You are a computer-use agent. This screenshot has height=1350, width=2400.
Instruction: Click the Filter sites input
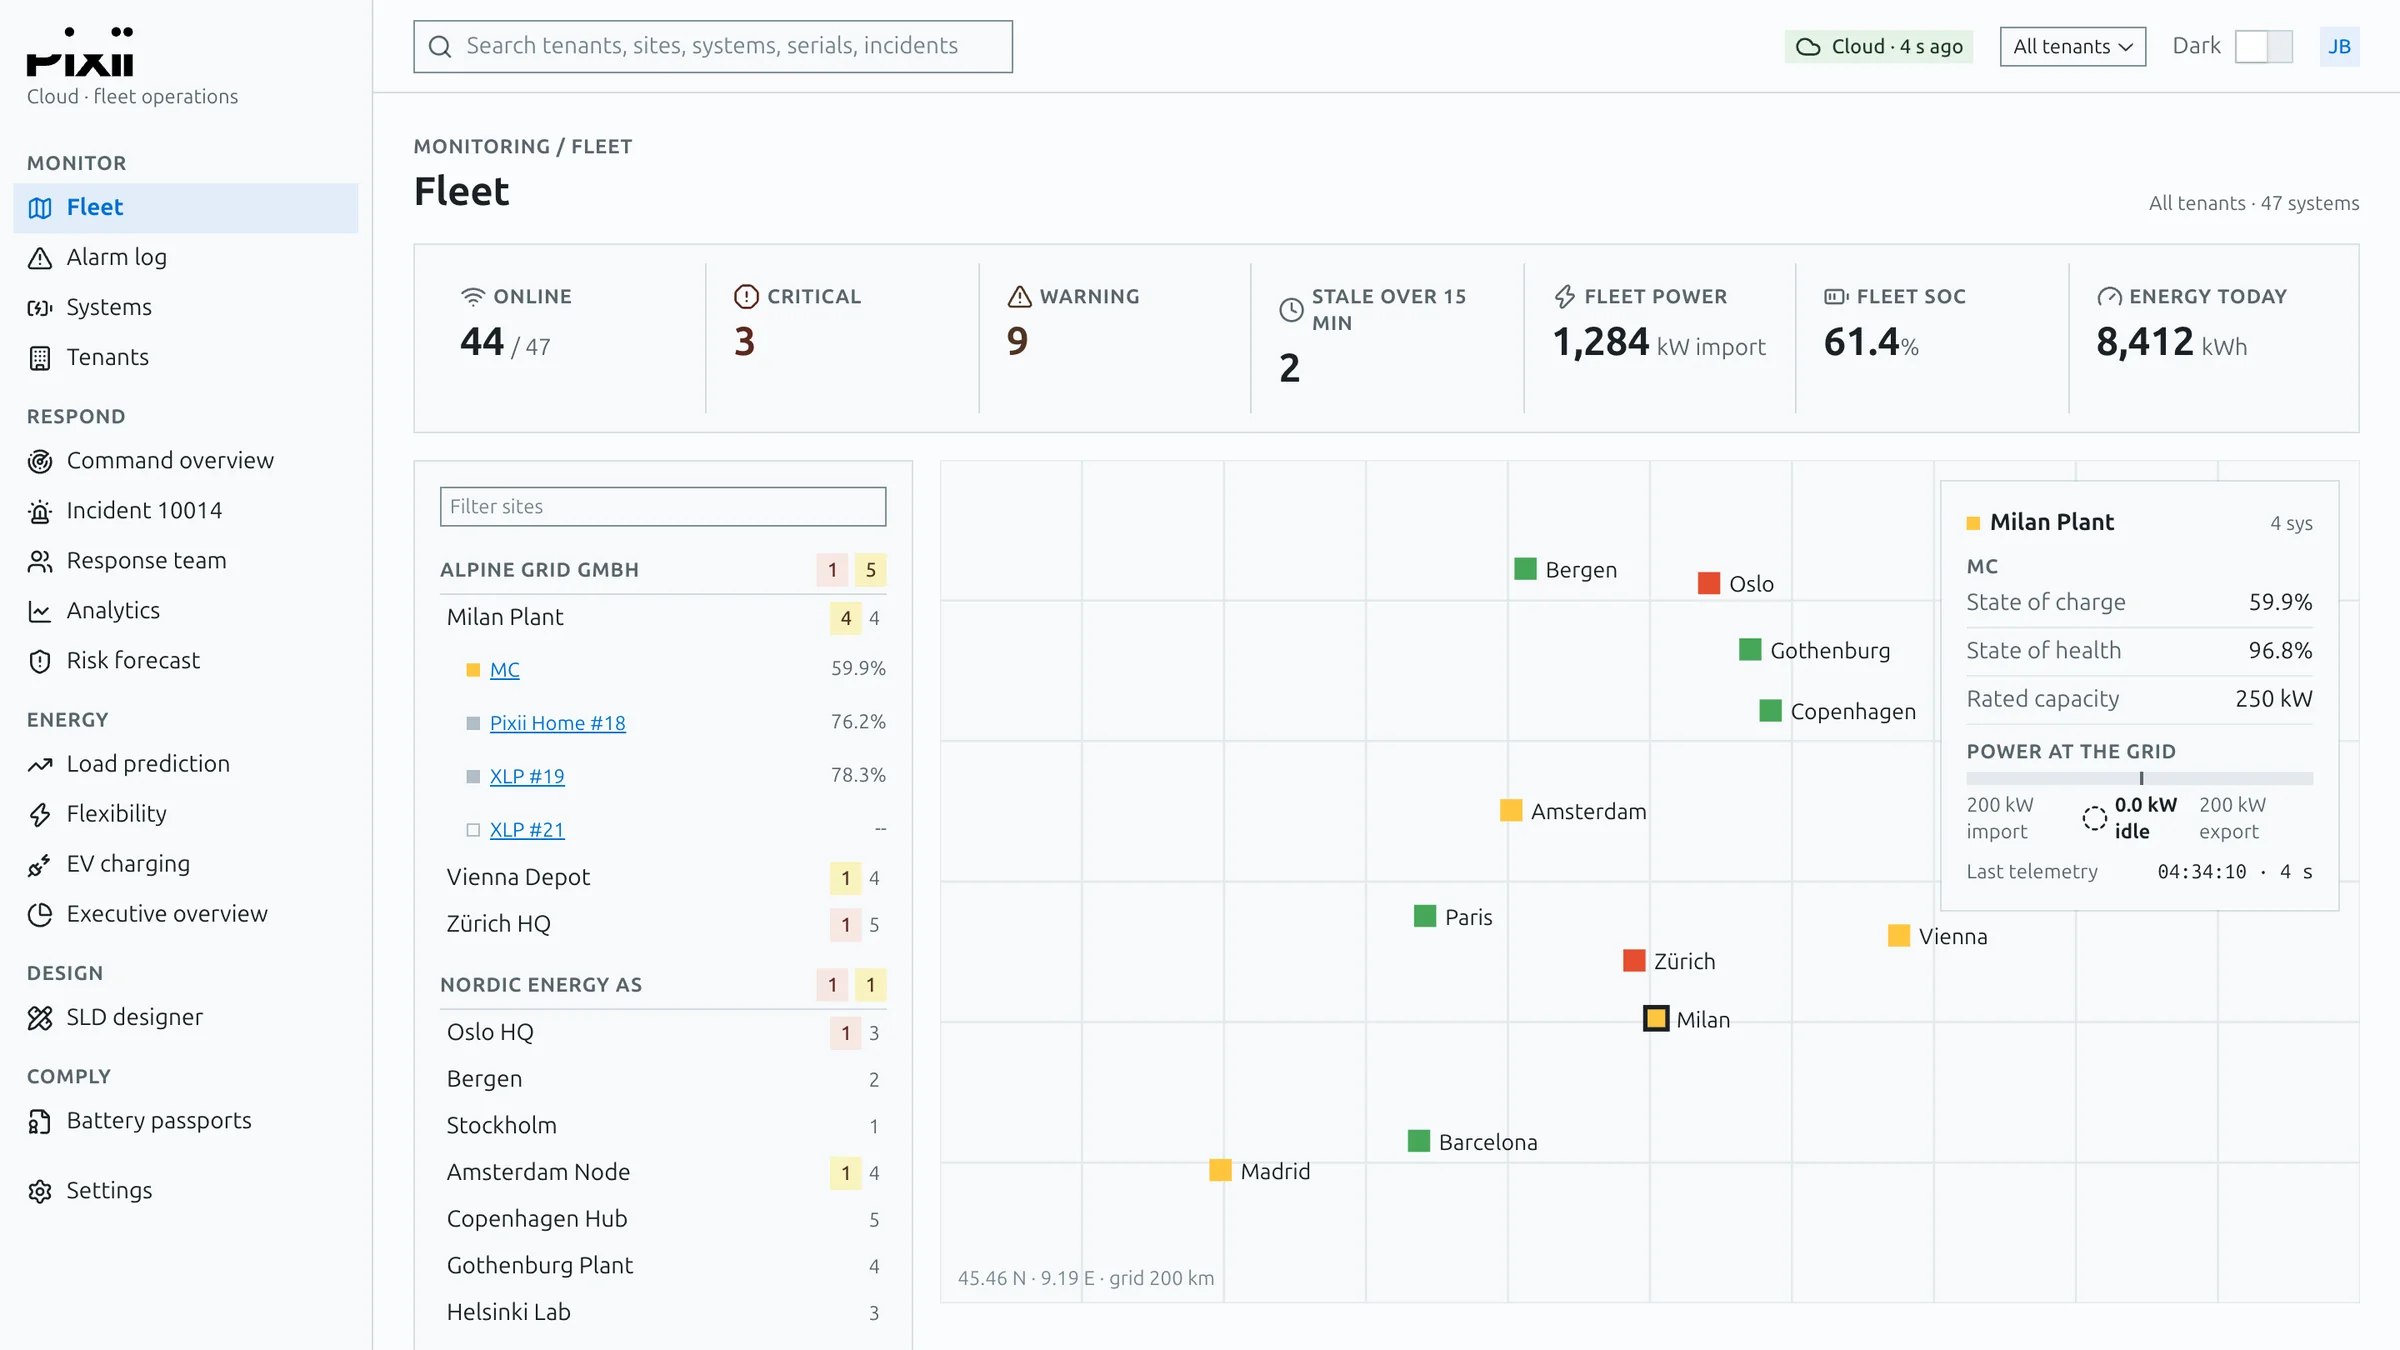coord(663,506)
